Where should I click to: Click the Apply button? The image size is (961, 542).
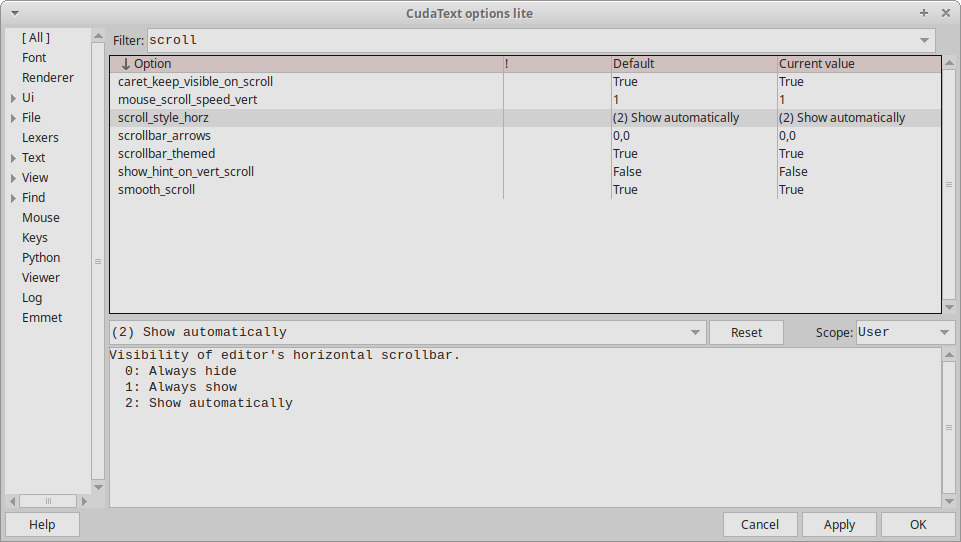tap(839, 525)
